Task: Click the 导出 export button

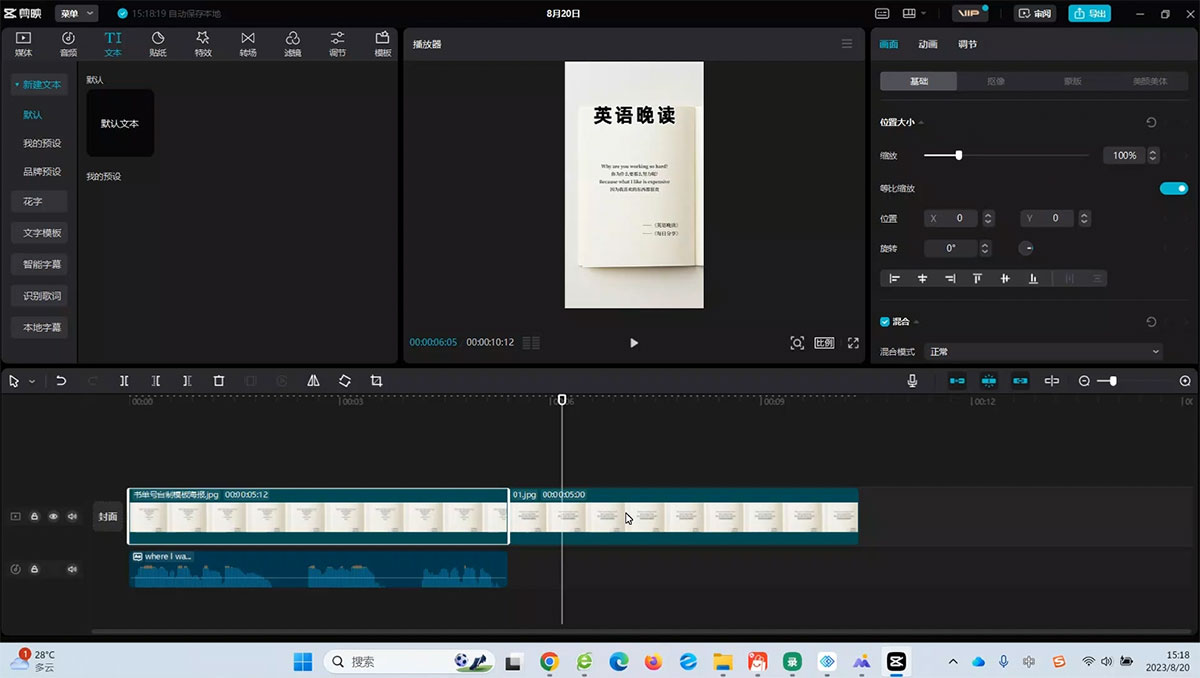Action: 1090,13
